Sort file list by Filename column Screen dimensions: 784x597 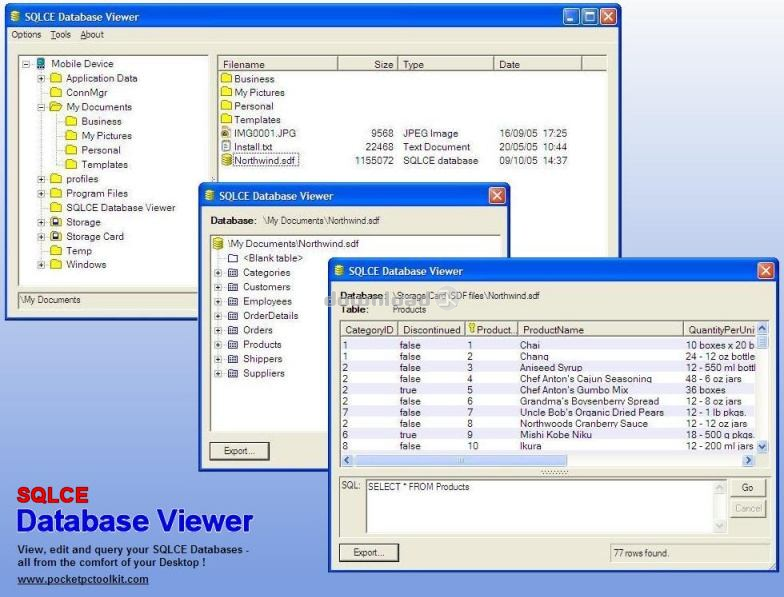(x=278, y=64)
